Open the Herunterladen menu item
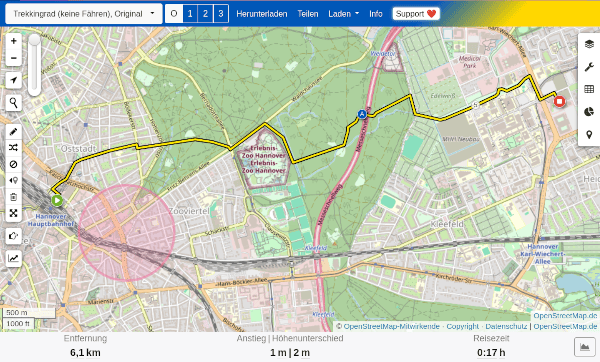Image resolution: width=600 pixels, height=362 pixels. click(x=262, y=14)
